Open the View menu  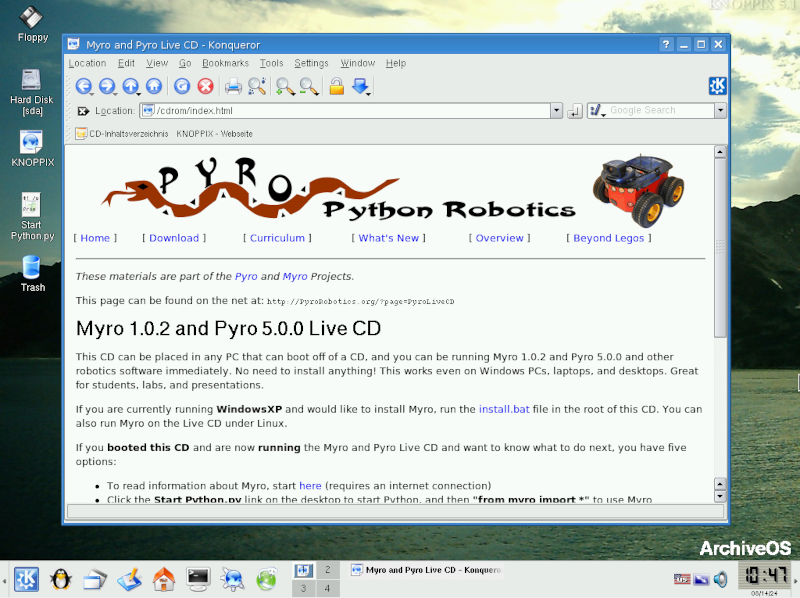pyautogui.click(x=157, y=63)
